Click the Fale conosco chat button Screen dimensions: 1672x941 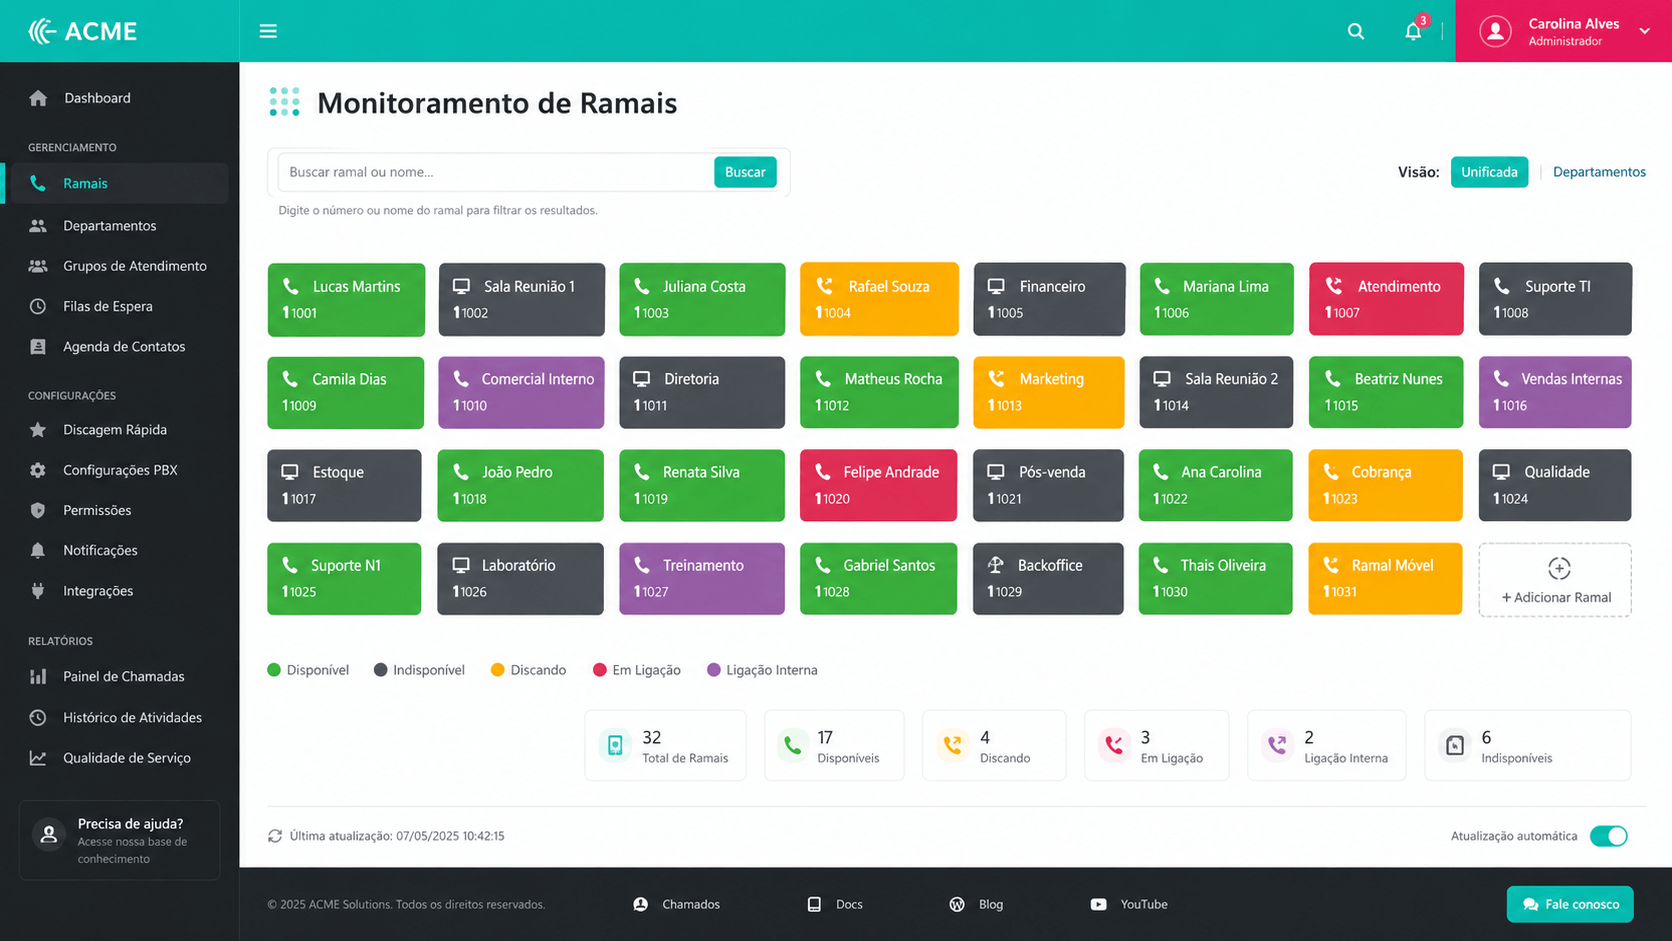pyautogui.click(x=1570, y=904)
